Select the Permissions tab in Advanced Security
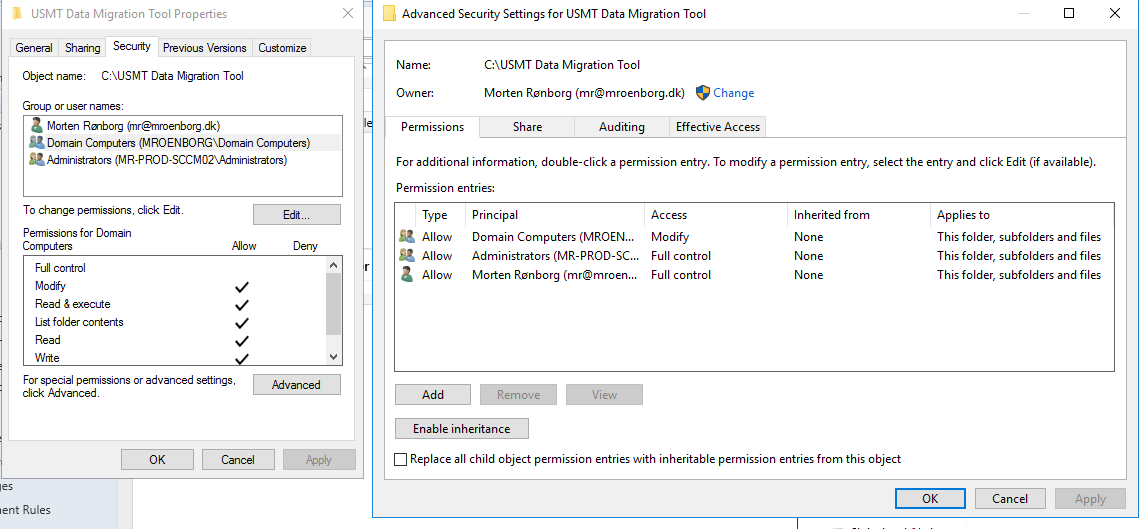This screenshot has width=1140, height=529. click(433, 127)
